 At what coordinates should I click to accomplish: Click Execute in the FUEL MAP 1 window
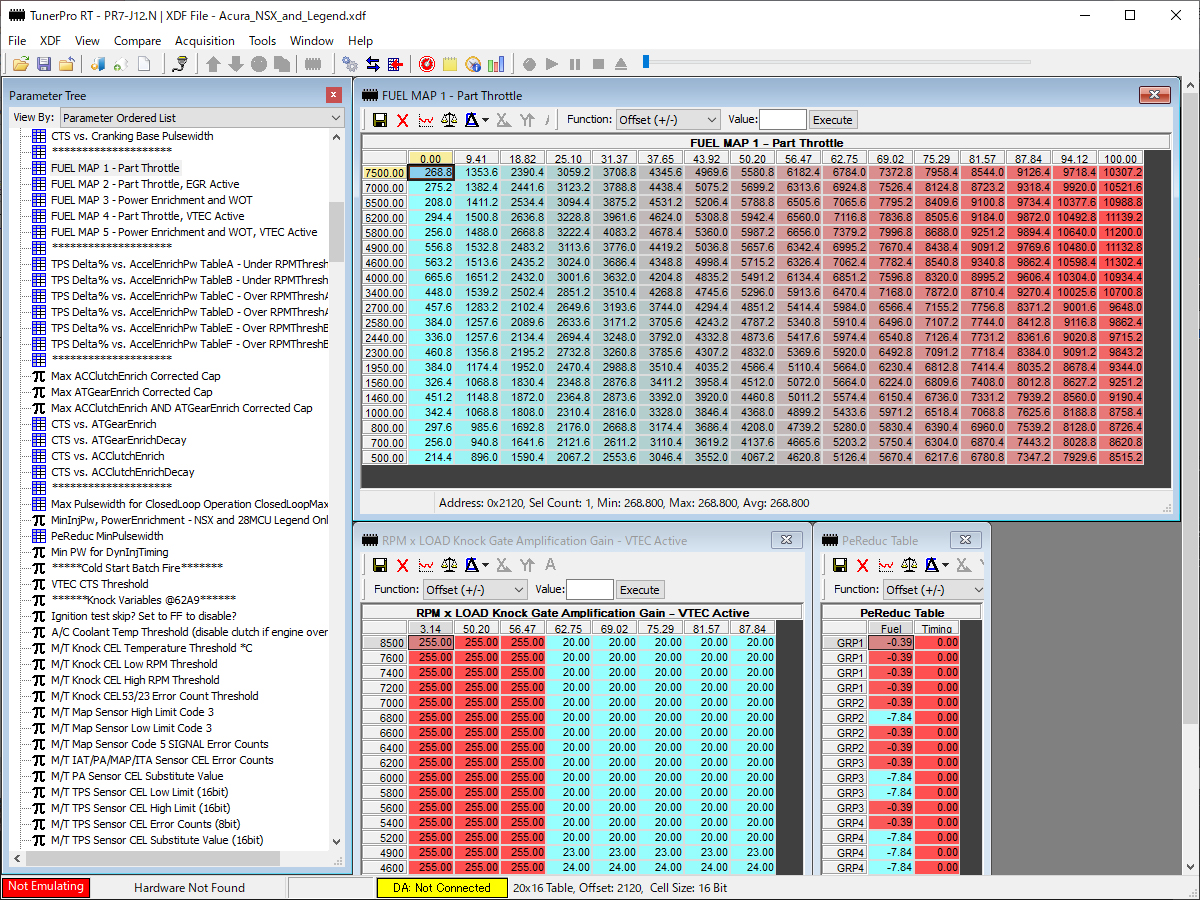(x=832, y=120)
